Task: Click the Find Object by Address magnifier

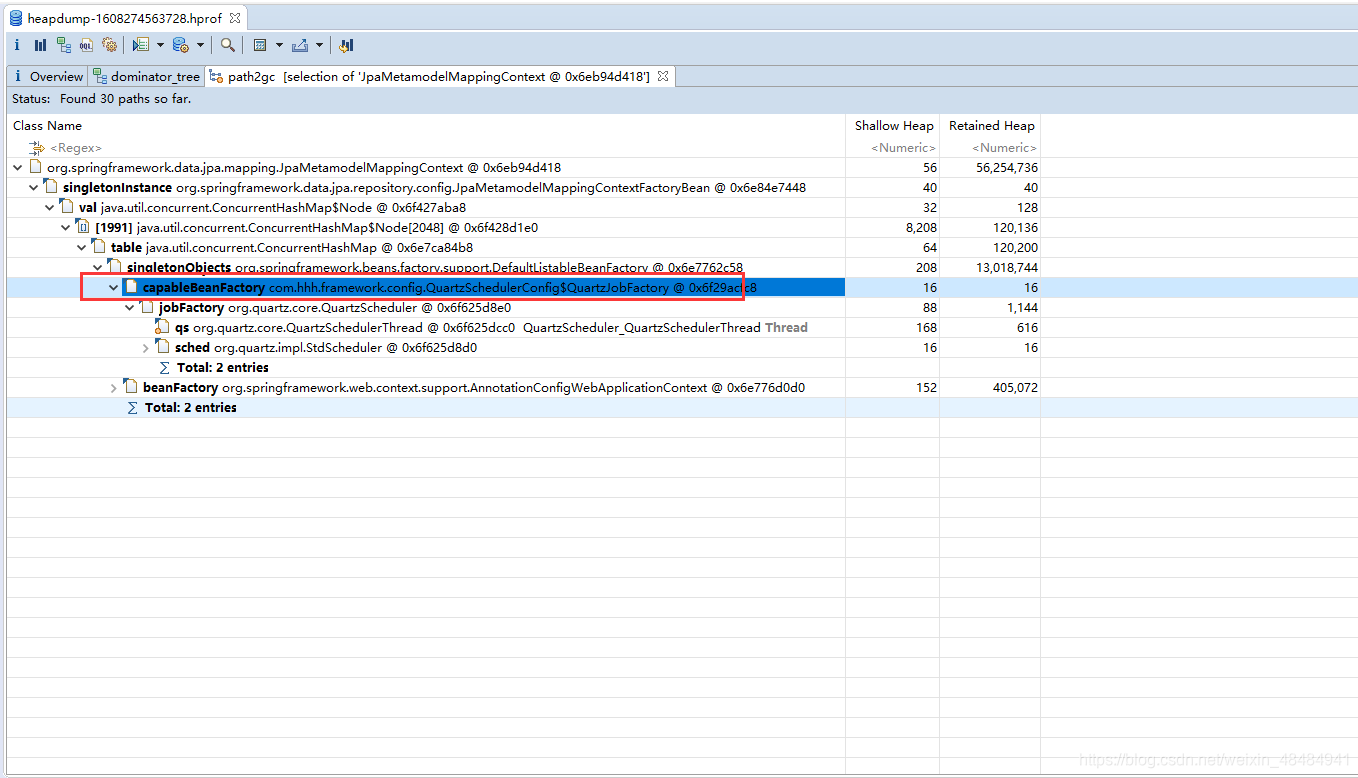Action: 228,45
